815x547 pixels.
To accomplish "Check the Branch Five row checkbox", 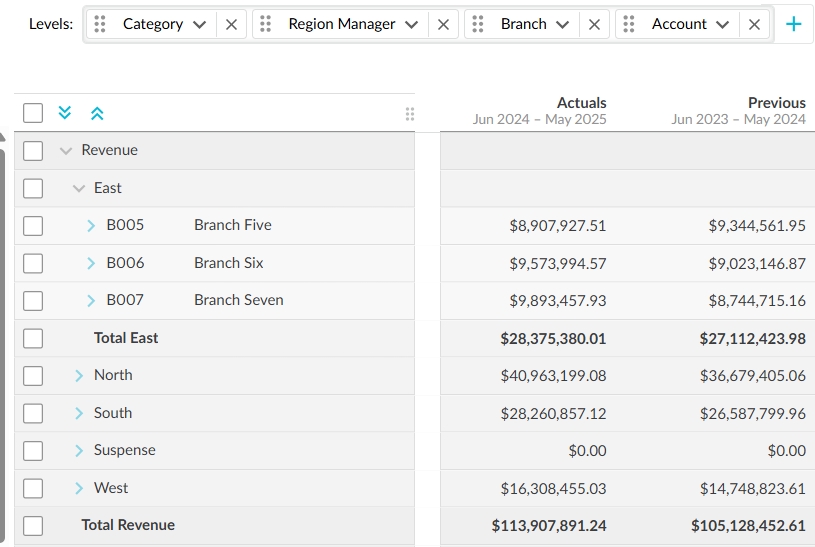I will 33,225.
